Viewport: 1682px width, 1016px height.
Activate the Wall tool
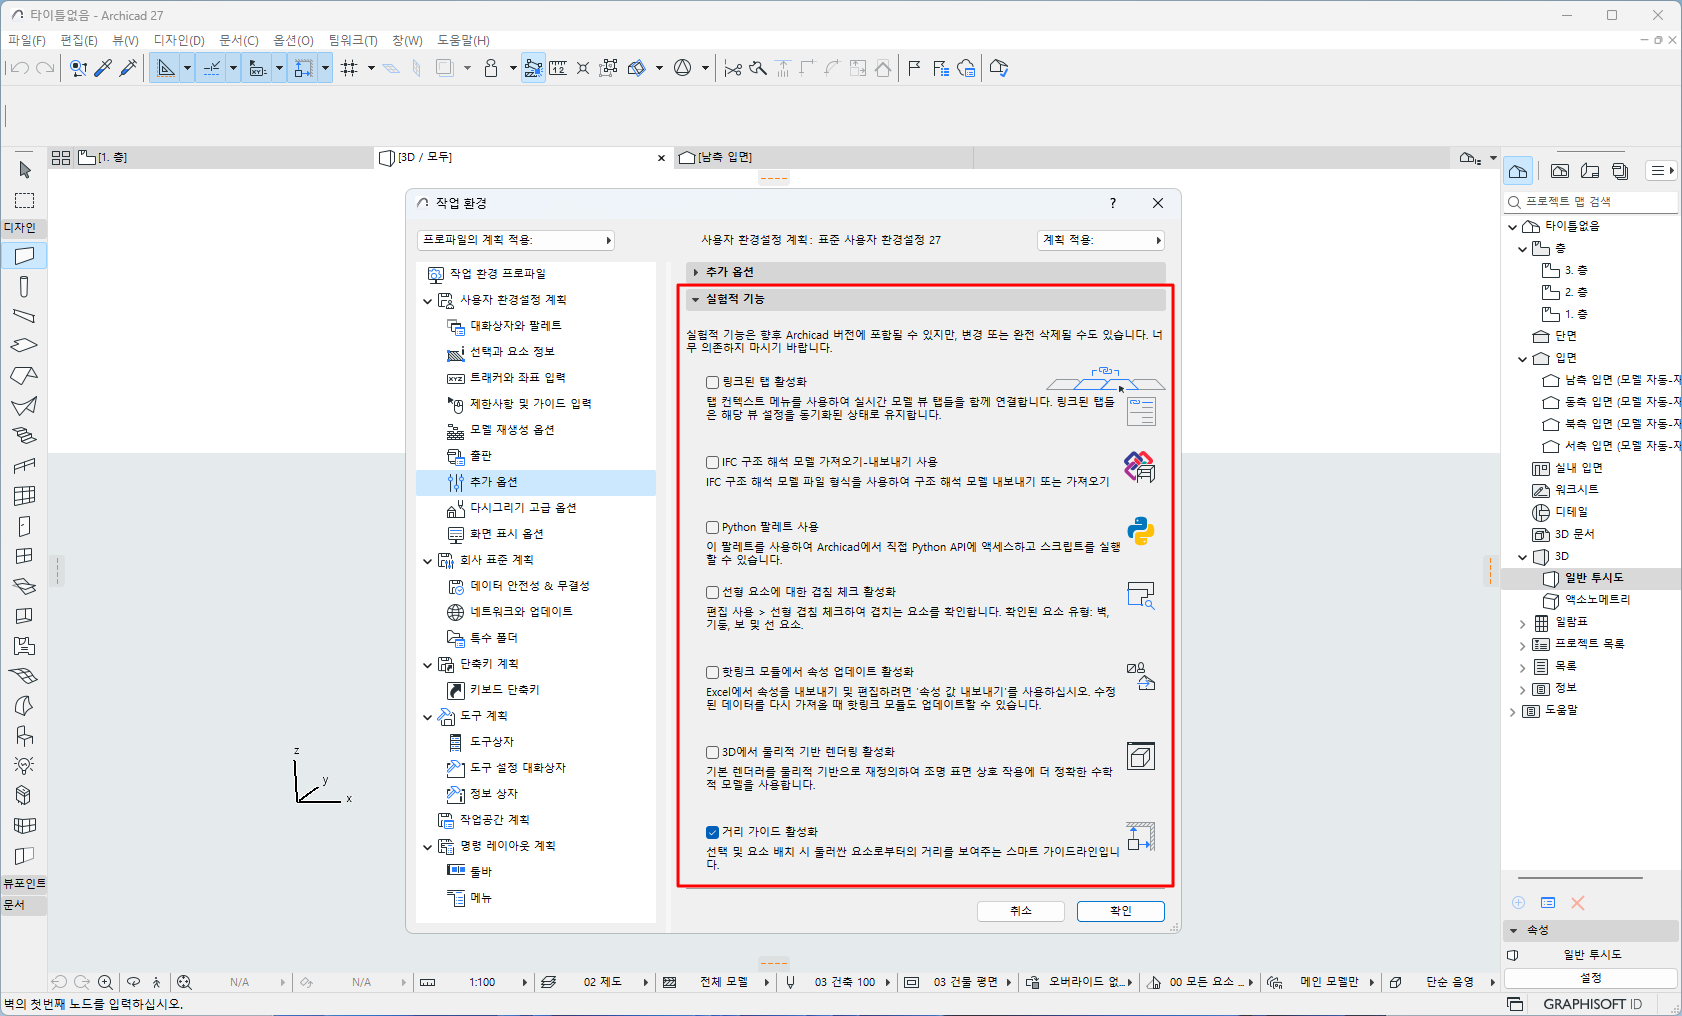pos(25,256)
